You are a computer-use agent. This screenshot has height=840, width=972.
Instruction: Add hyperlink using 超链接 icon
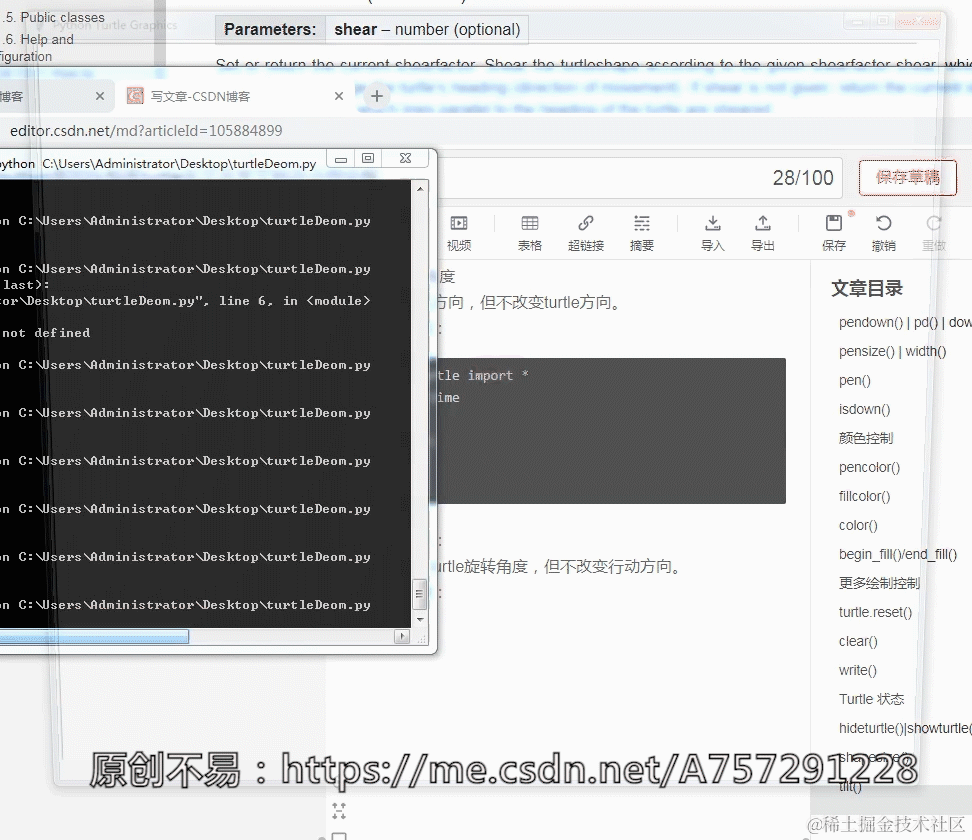coord(586,232)
